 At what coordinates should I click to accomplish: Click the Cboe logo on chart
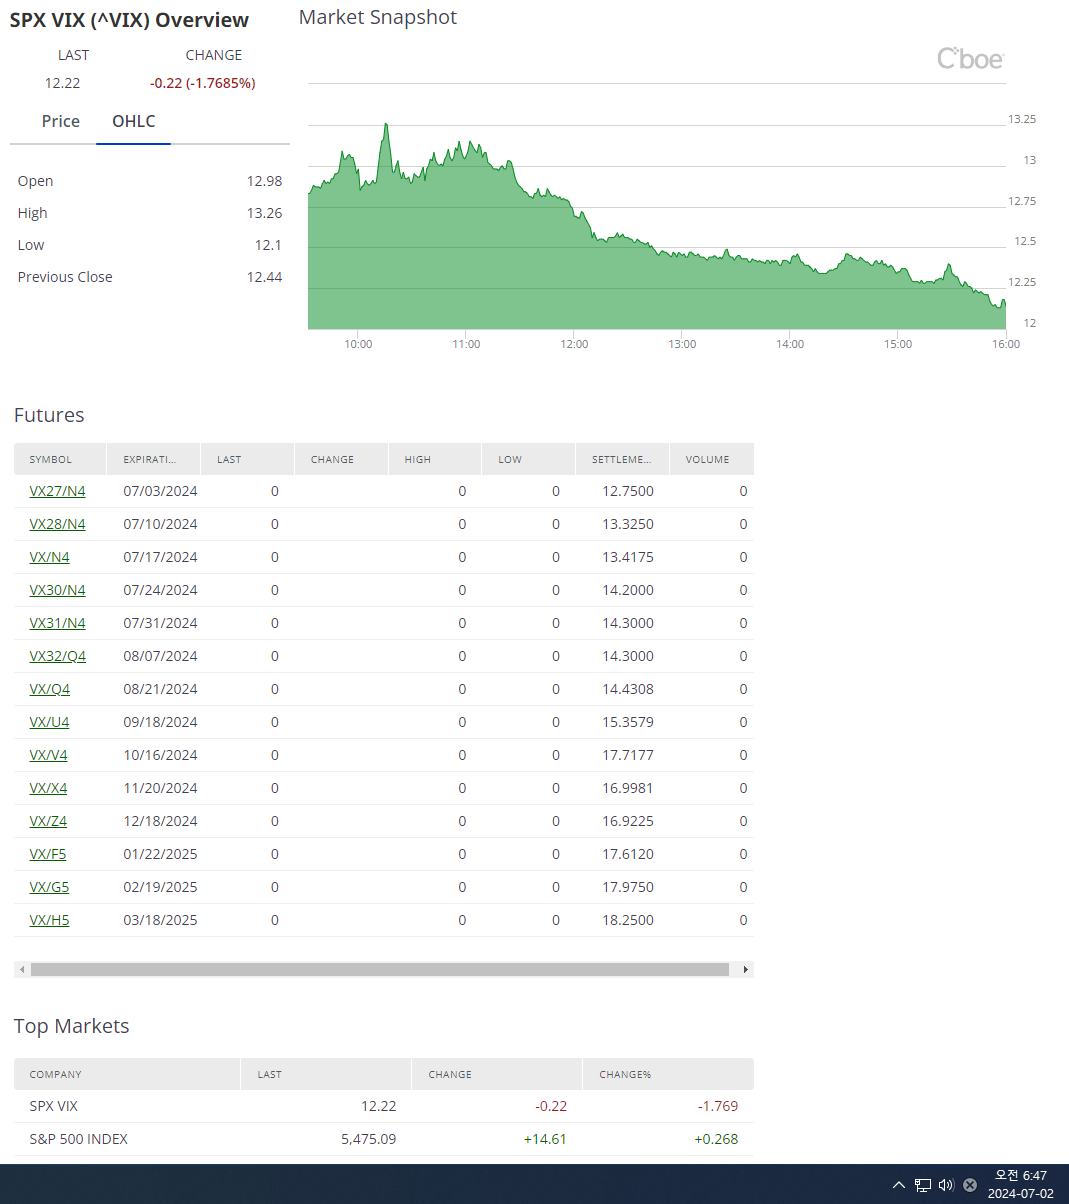pos(970,59)
